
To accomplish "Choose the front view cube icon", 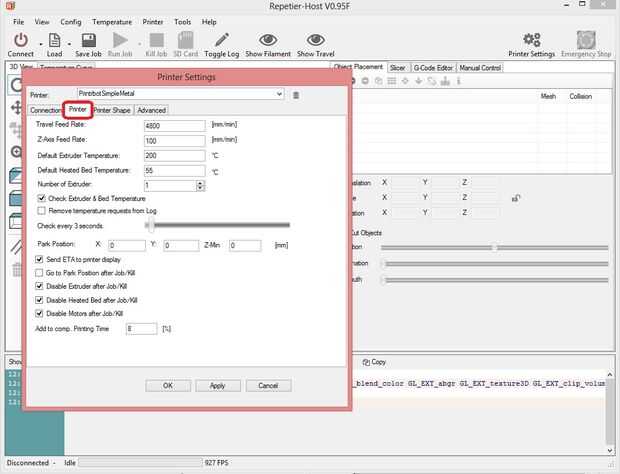I will pos(16,198).
